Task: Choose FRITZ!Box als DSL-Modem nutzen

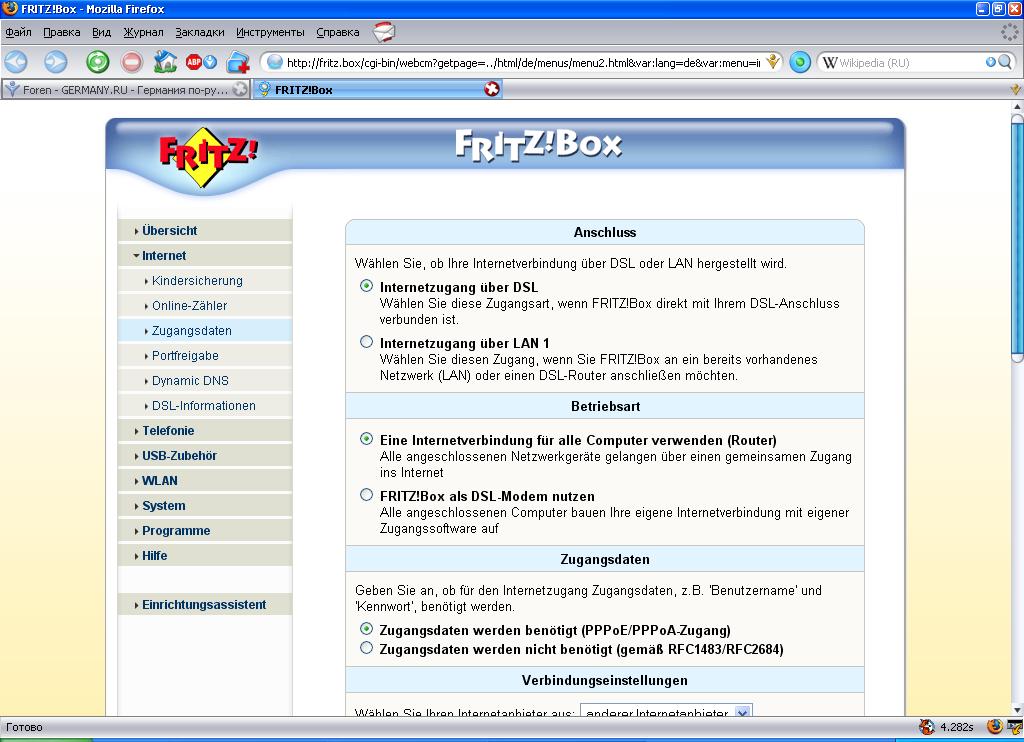Action: pos(366,495)
